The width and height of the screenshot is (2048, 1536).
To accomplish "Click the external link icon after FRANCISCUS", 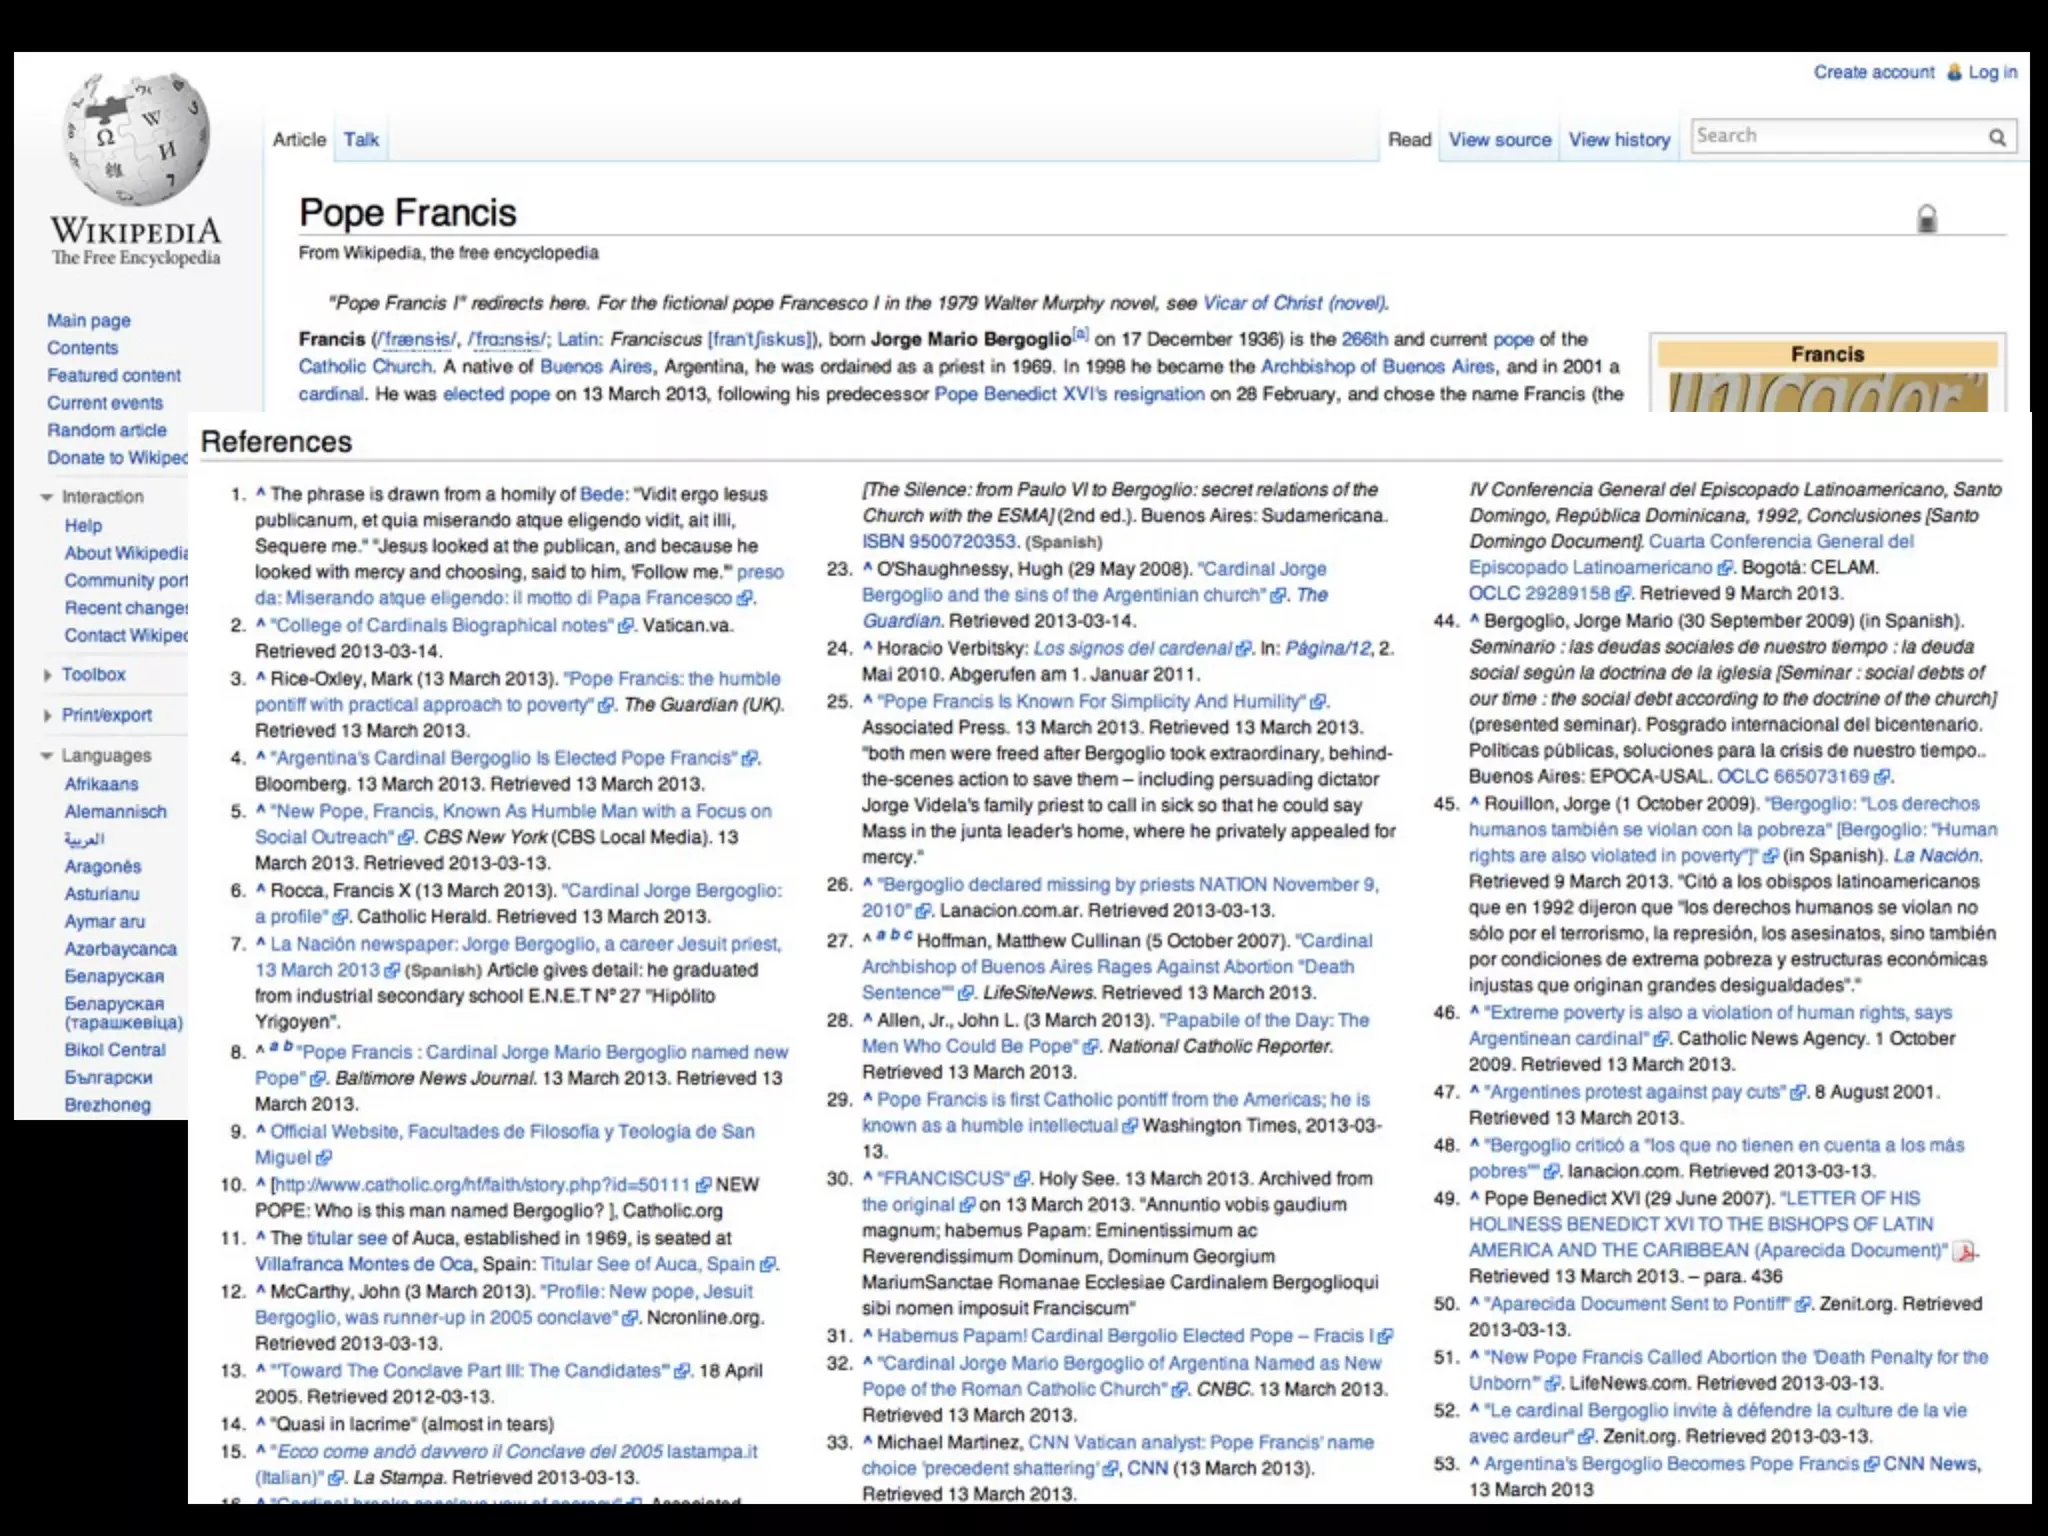I will point(1022,1179).
